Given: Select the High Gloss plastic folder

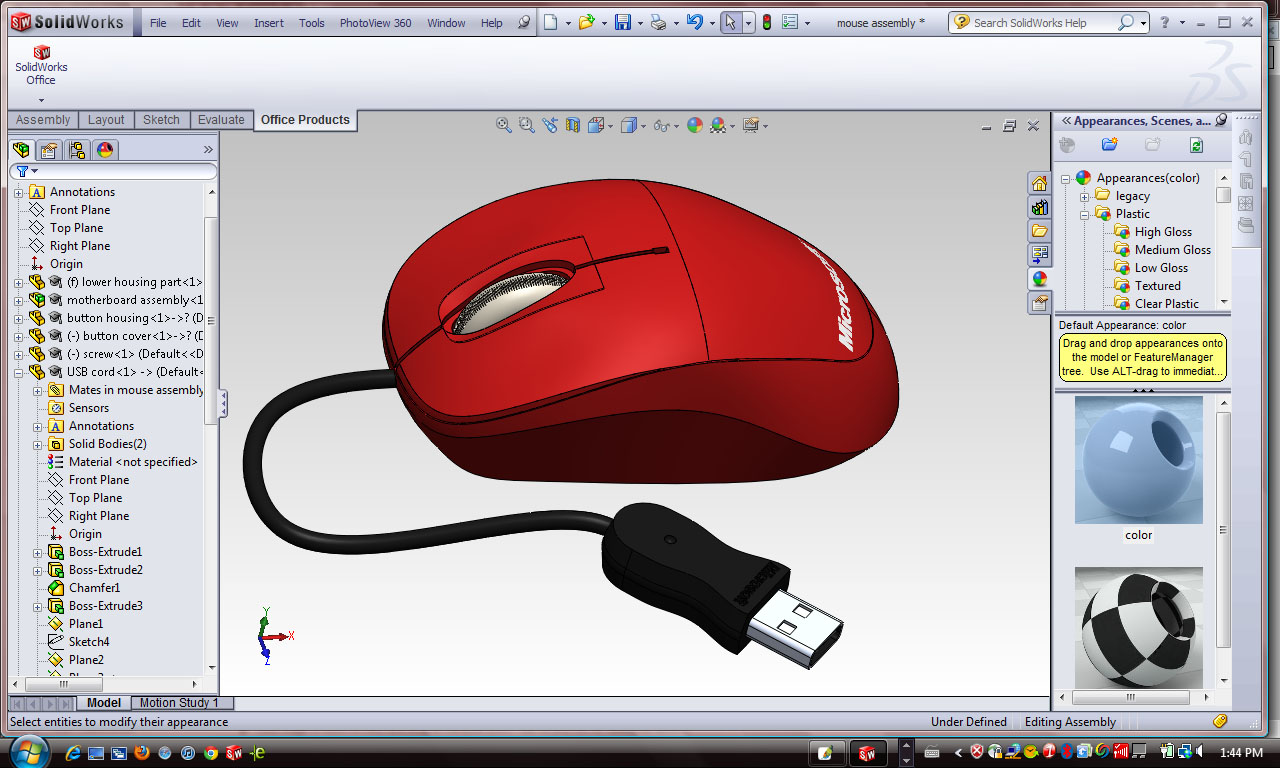Looking at the screenshot, I should 1163,232.
